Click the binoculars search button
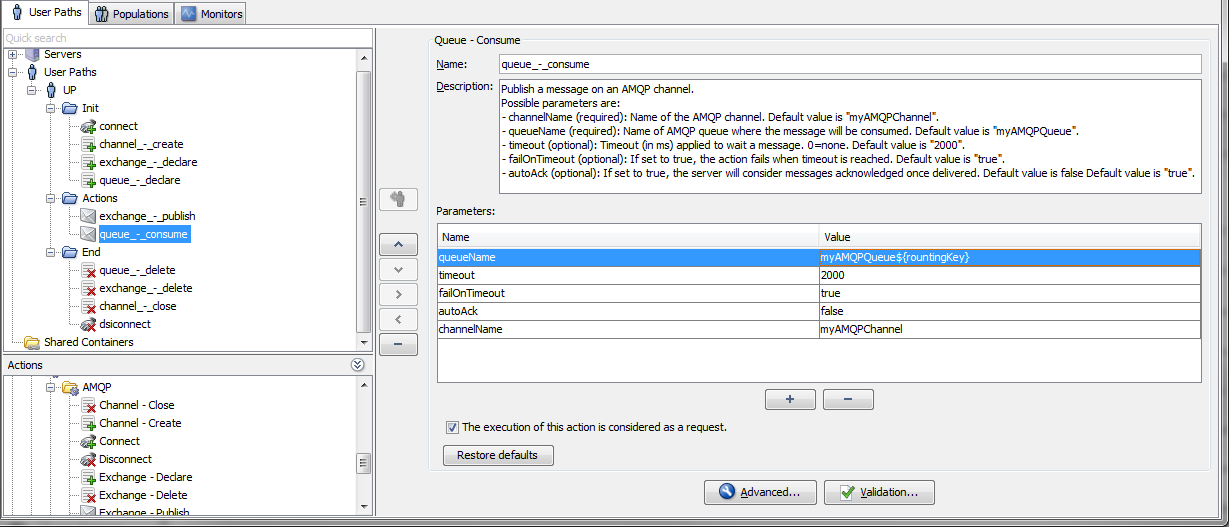The height and width of the screenshot is (527, 1229). point(399,198)
